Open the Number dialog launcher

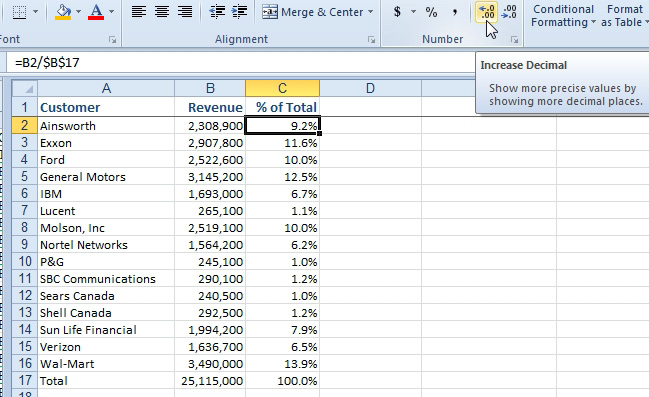[x=514, y=40]
